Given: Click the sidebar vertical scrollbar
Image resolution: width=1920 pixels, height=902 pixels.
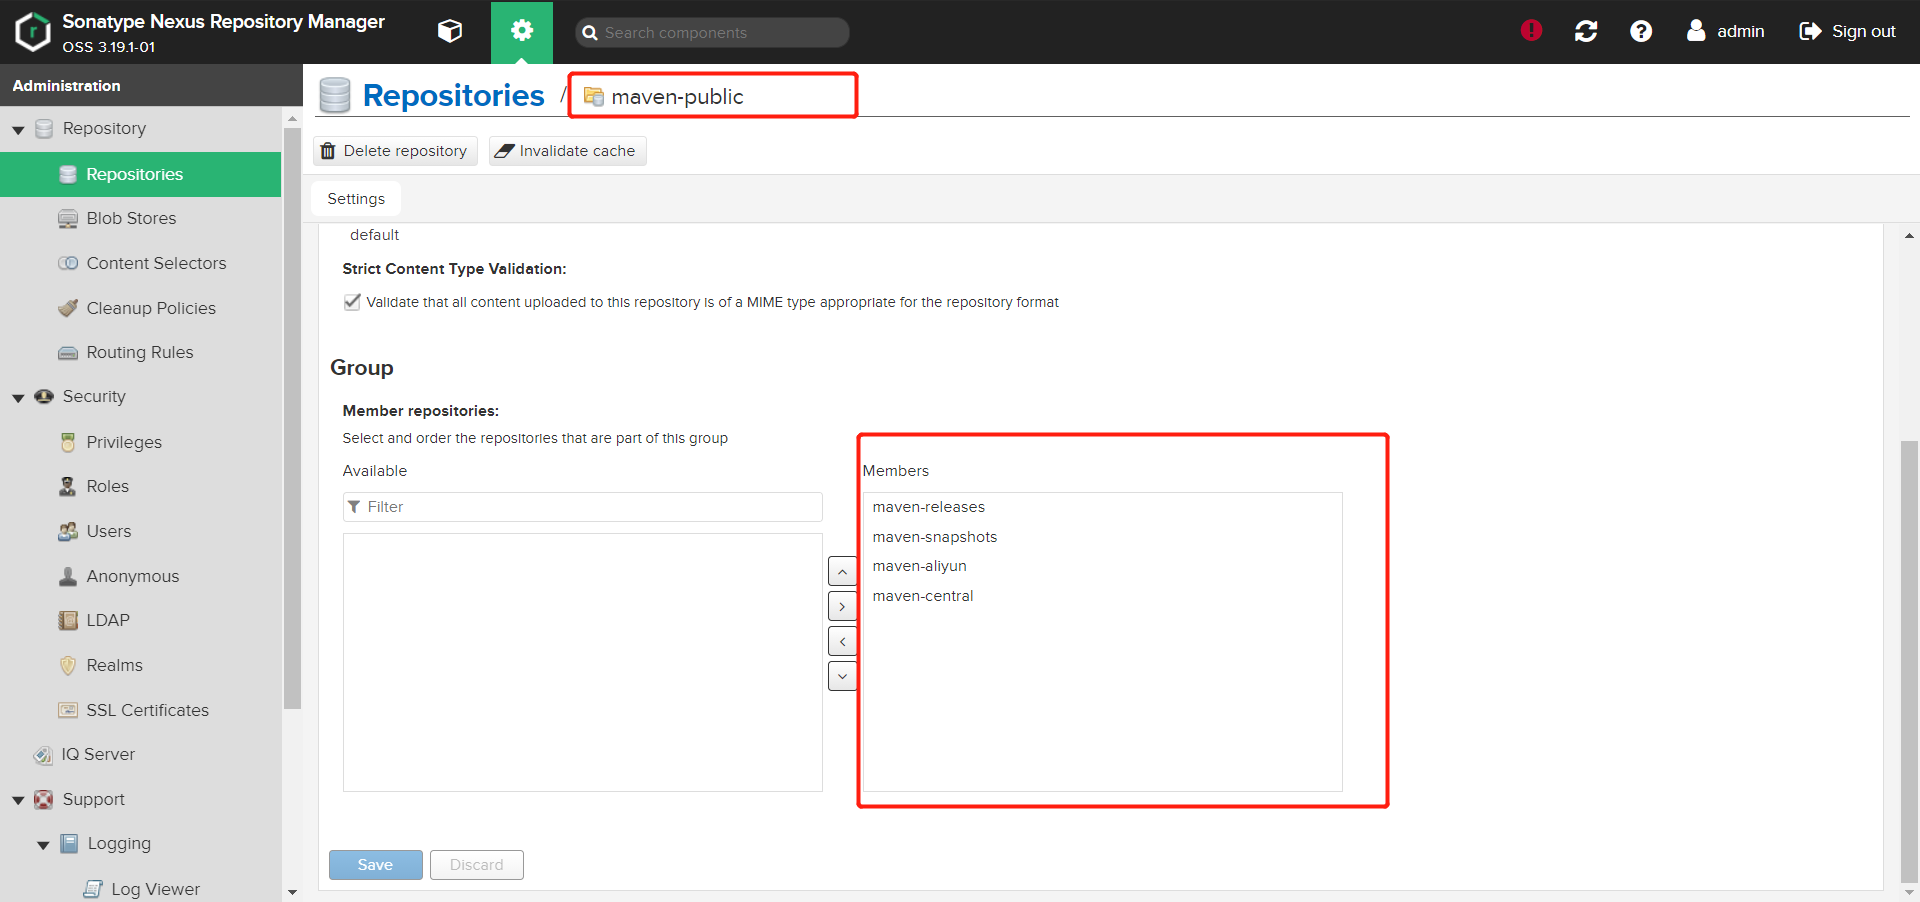Looking at the screenshot, I should click(292, 418).
